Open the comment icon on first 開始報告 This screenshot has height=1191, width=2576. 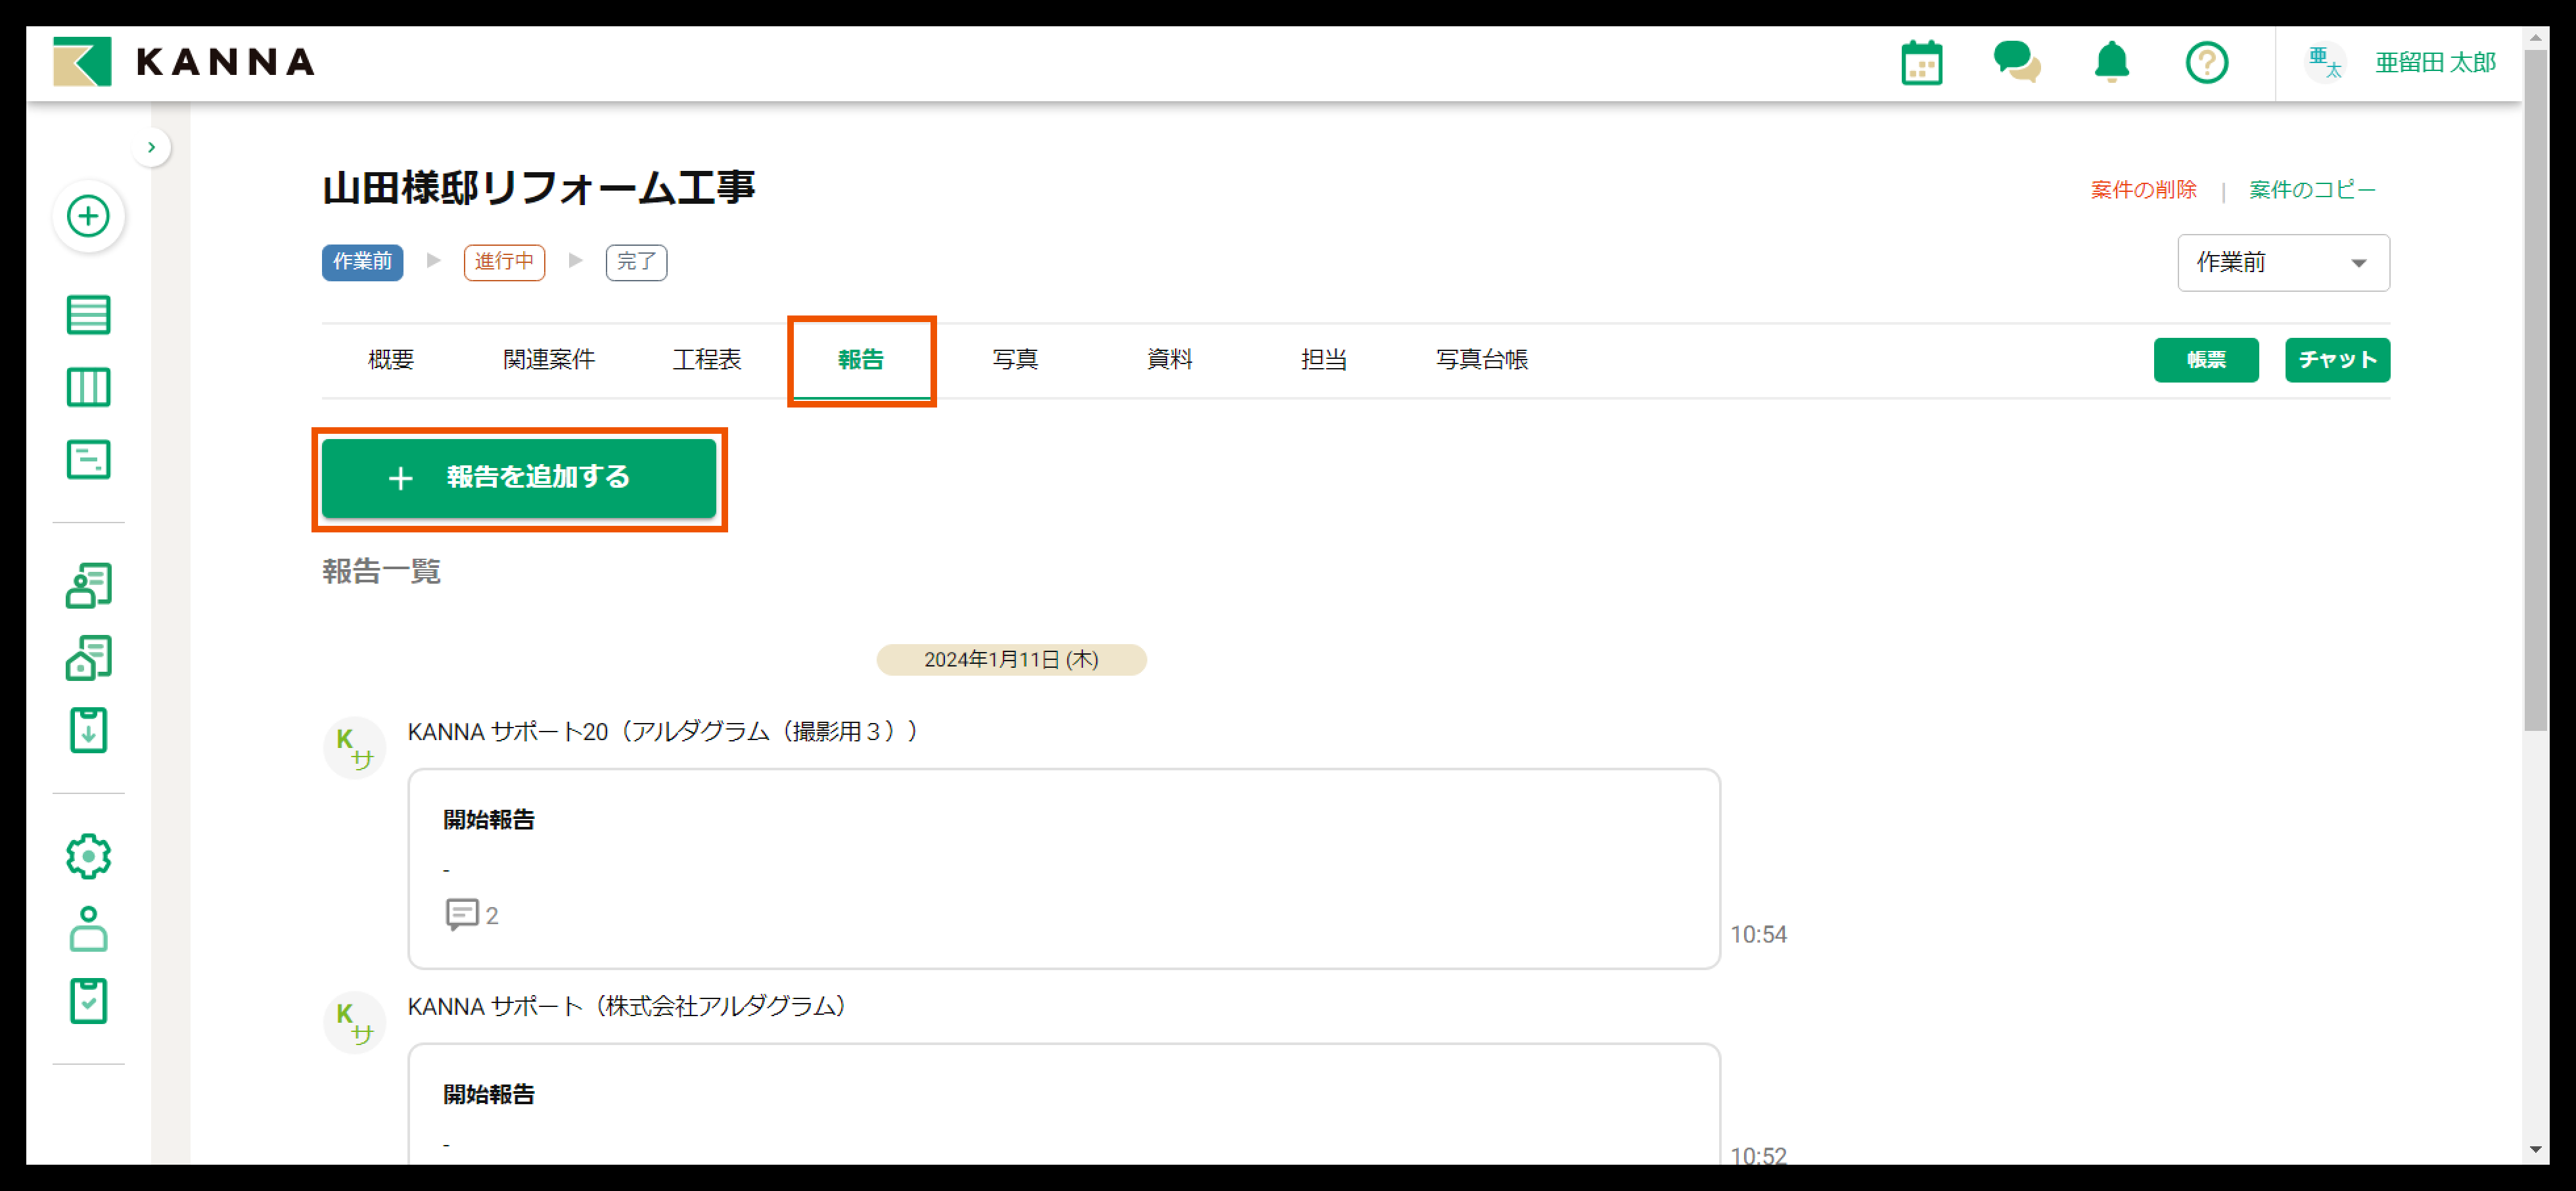[462, 914]
